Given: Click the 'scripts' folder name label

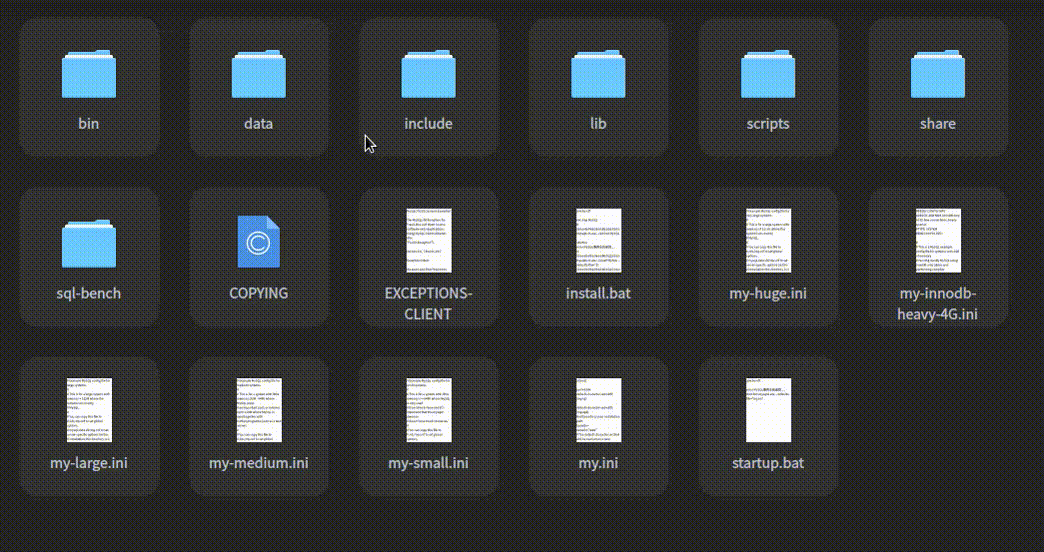Looking at the screenshot, I should click(x=768, y=124).
